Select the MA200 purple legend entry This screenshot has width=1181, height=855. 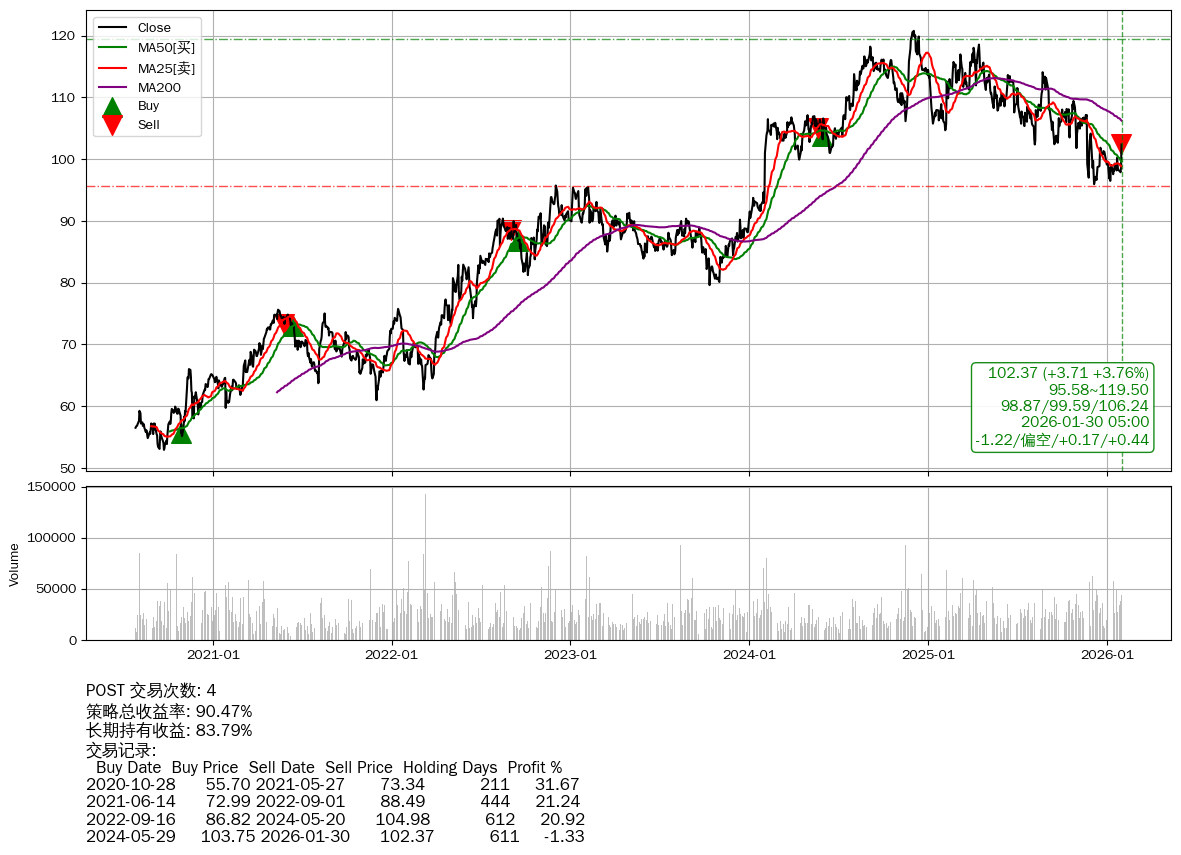[158, 87]
